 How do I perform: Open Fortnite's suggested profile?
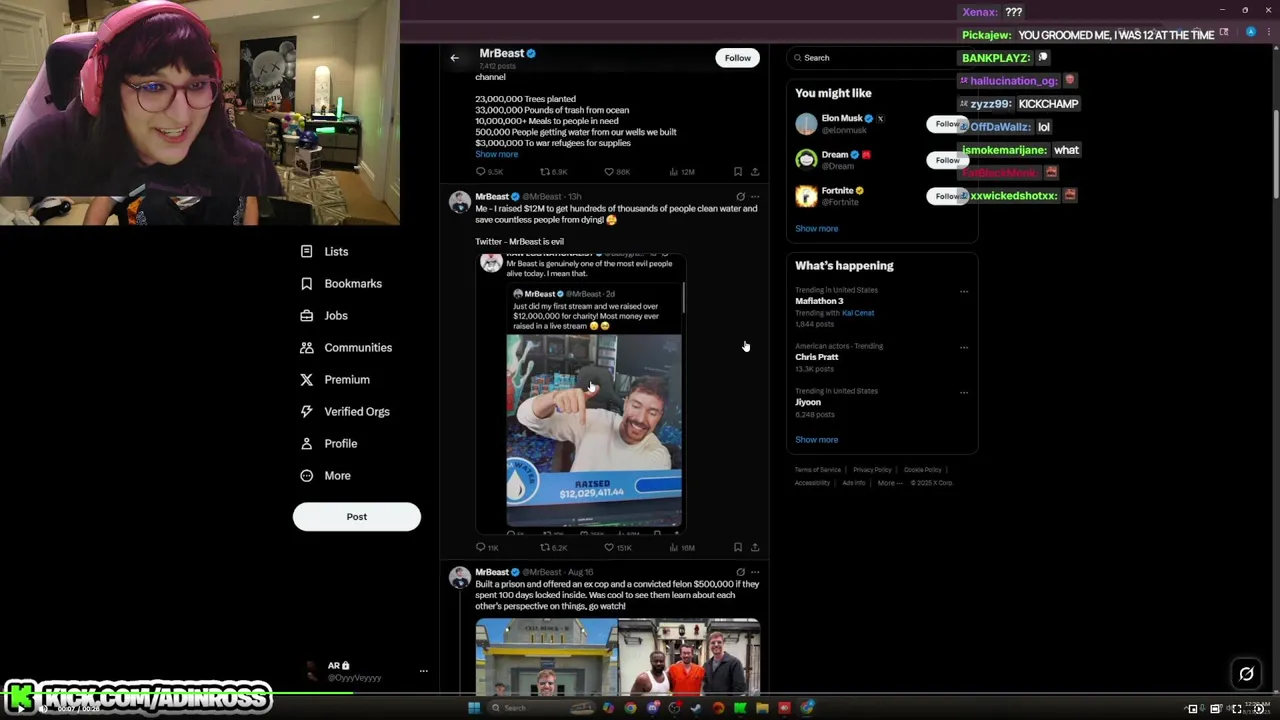(x=838, y=191)
